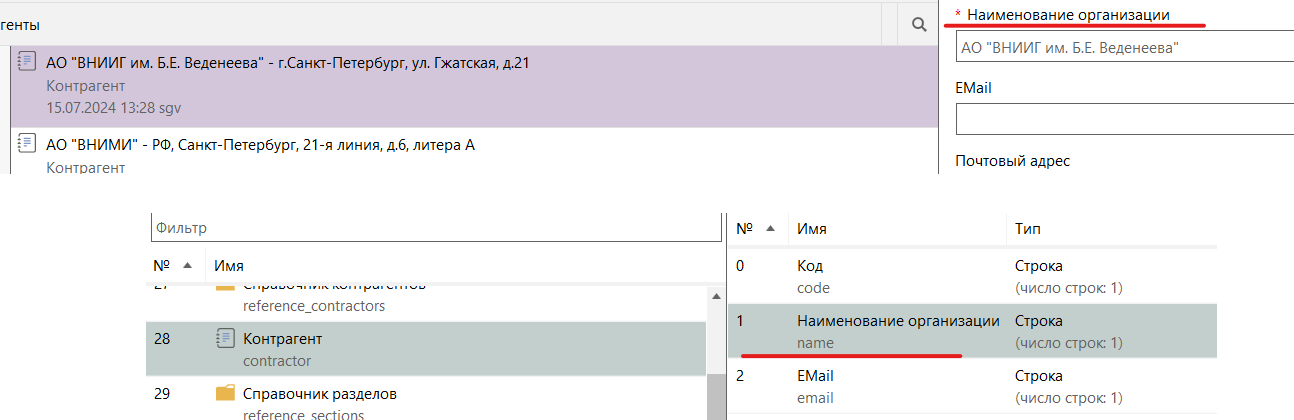Click the Контрагент document type icon
Image resolution: width=1294 pixels, height=420 pixels.
pyautogui.click(x=225, y=339)
